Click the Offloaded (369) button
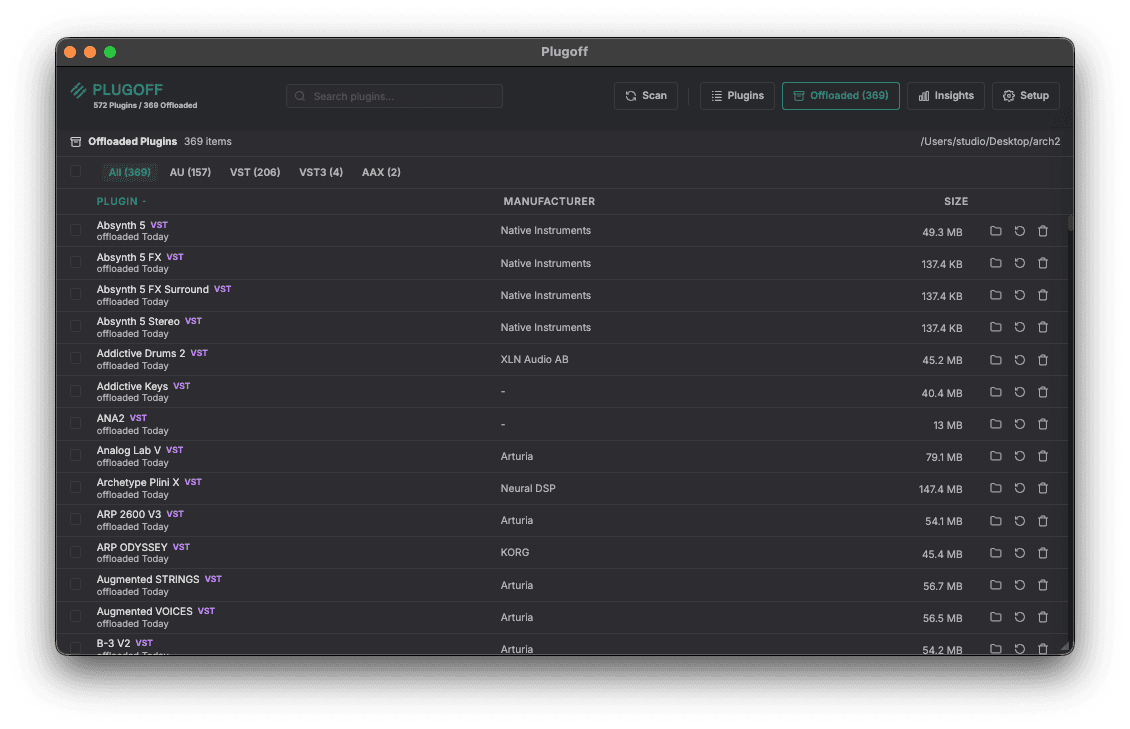Viewport: 1130px width, 729px height. click(x=840, y=95)
